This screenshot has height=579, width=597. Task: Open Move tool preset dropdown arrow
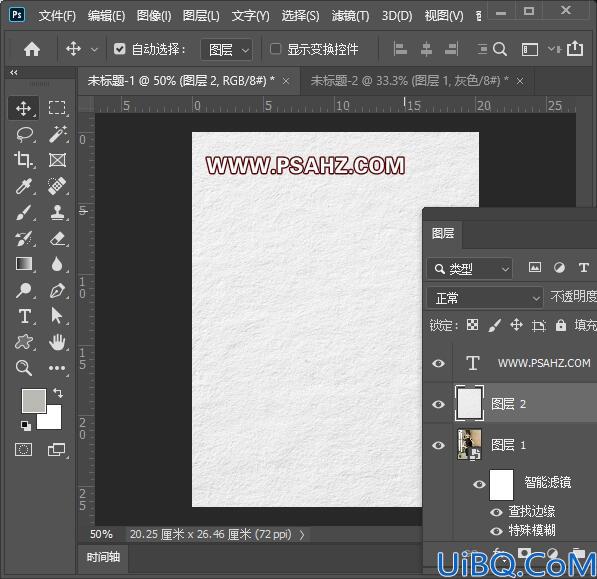[94, 49]
